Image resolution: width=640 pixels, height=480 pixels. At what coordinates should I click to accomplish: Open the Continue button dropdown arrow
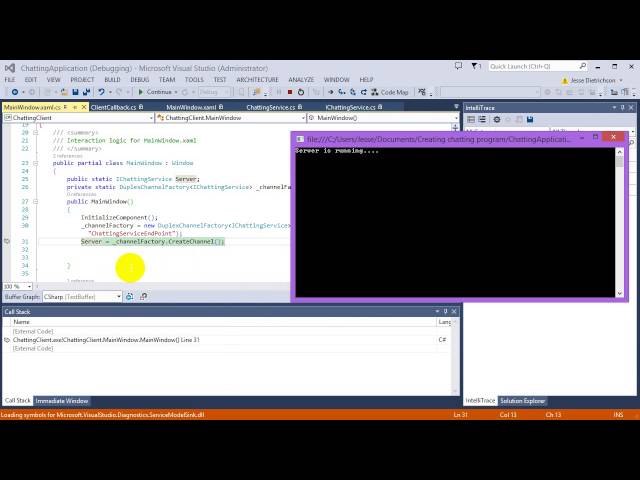176,92
